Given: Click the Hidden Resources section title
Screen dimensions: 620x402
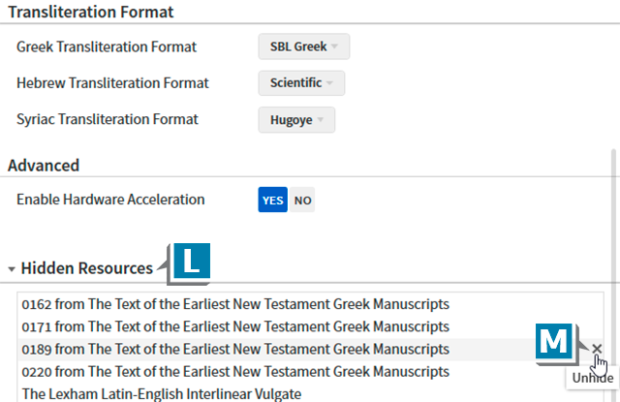Looking at the screenshot, I should [x=87, y=268].
